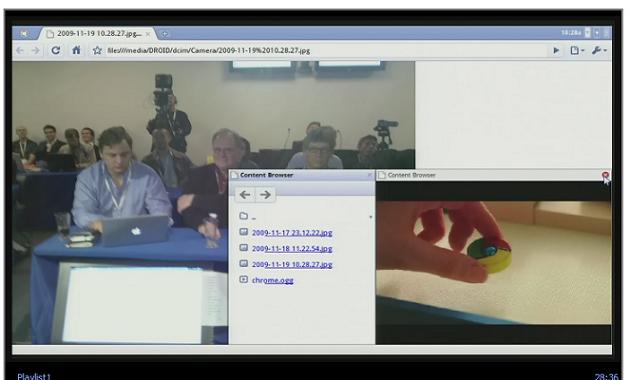Go forward in Content Browser panel
This screenshot has height=380, width=630.
click(266, 195)
